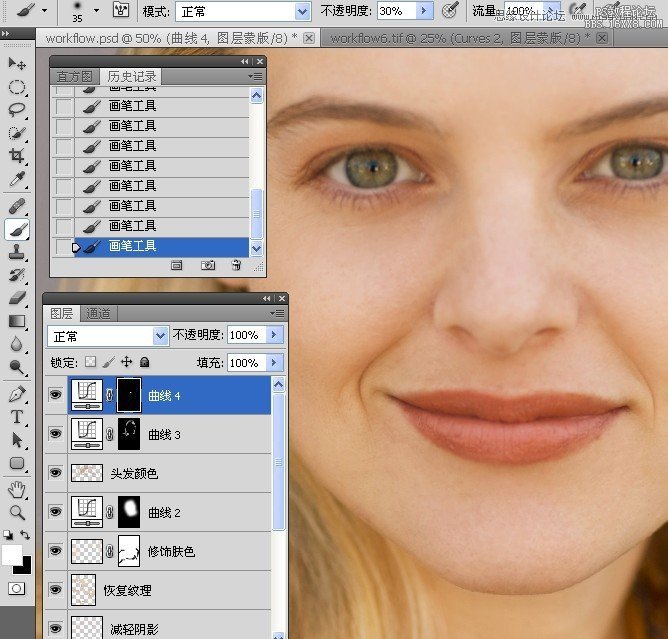Toggle lock transparent pixels

(x=90, y=362)
